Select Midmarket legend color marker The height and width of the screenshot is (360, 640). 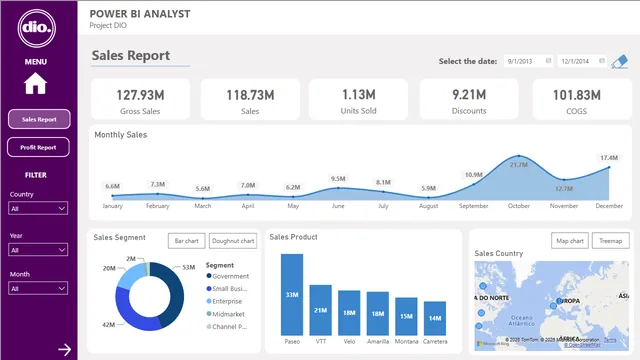[x=209, y=314]
